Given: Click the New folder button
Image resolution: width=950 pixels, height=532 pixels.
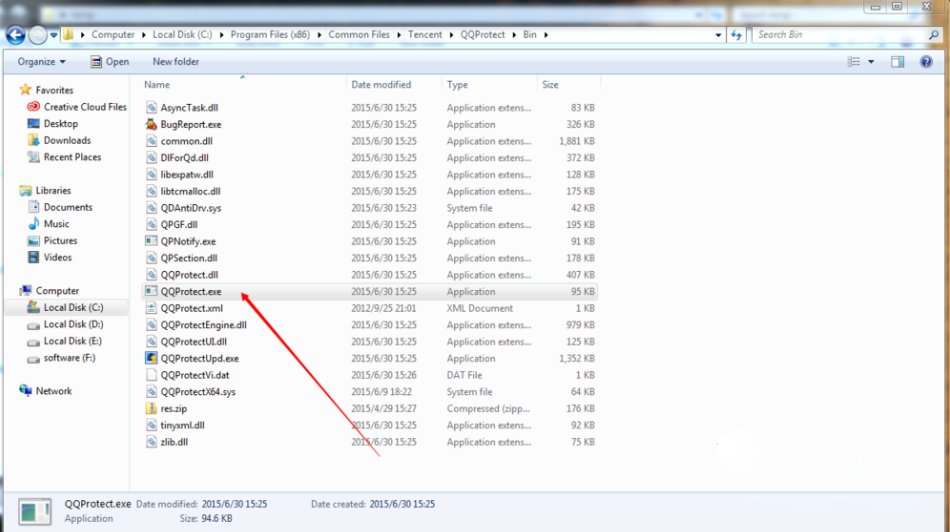Looking at the screenshot, I should tap(175, 62).
